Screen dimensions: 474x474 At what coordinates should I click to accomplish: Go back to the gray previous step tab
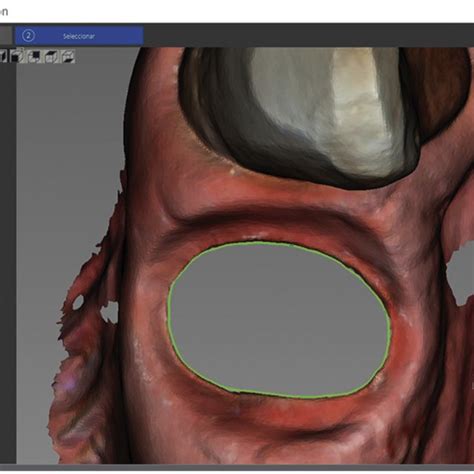6,36
